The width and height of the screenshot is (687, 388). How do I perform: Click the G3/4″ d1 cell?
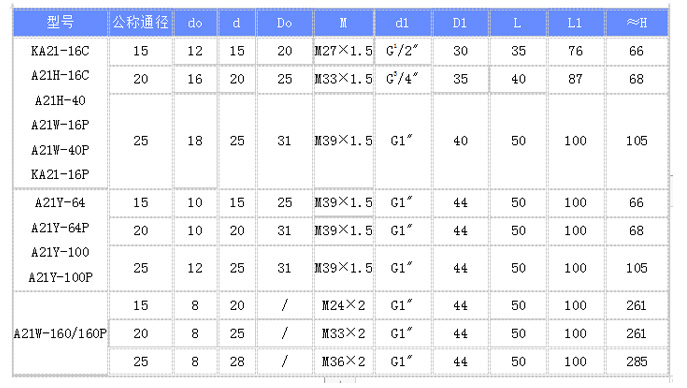click(x=402, y=79)
